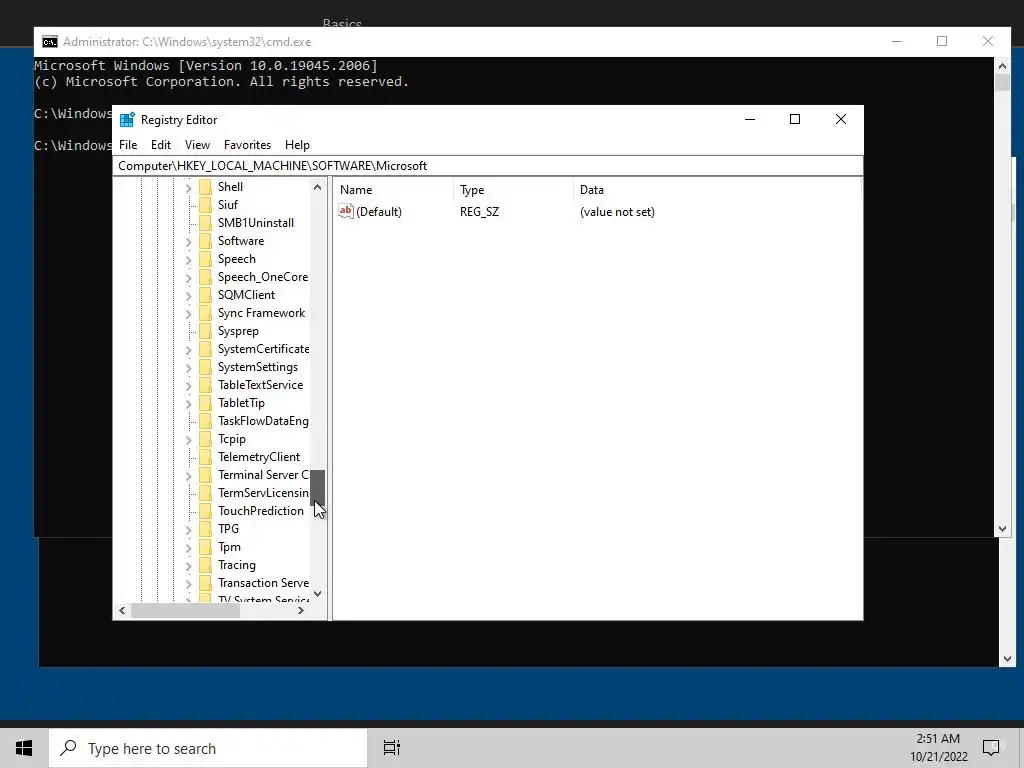Viewport: 1024px width, 768px height.
Task: Select the REG_SZ type cell
Action: [479, 212]
